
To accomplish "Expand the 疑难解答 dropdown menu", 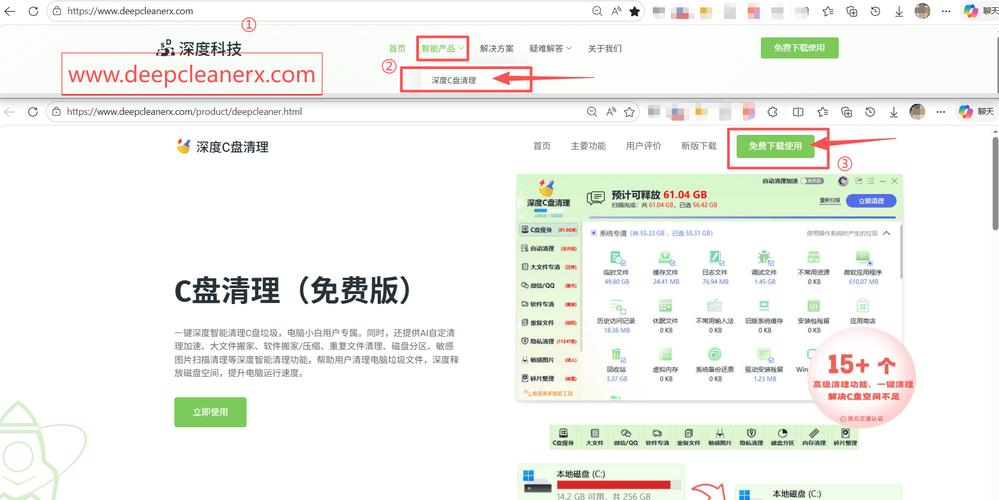I will tap(550, 48).
